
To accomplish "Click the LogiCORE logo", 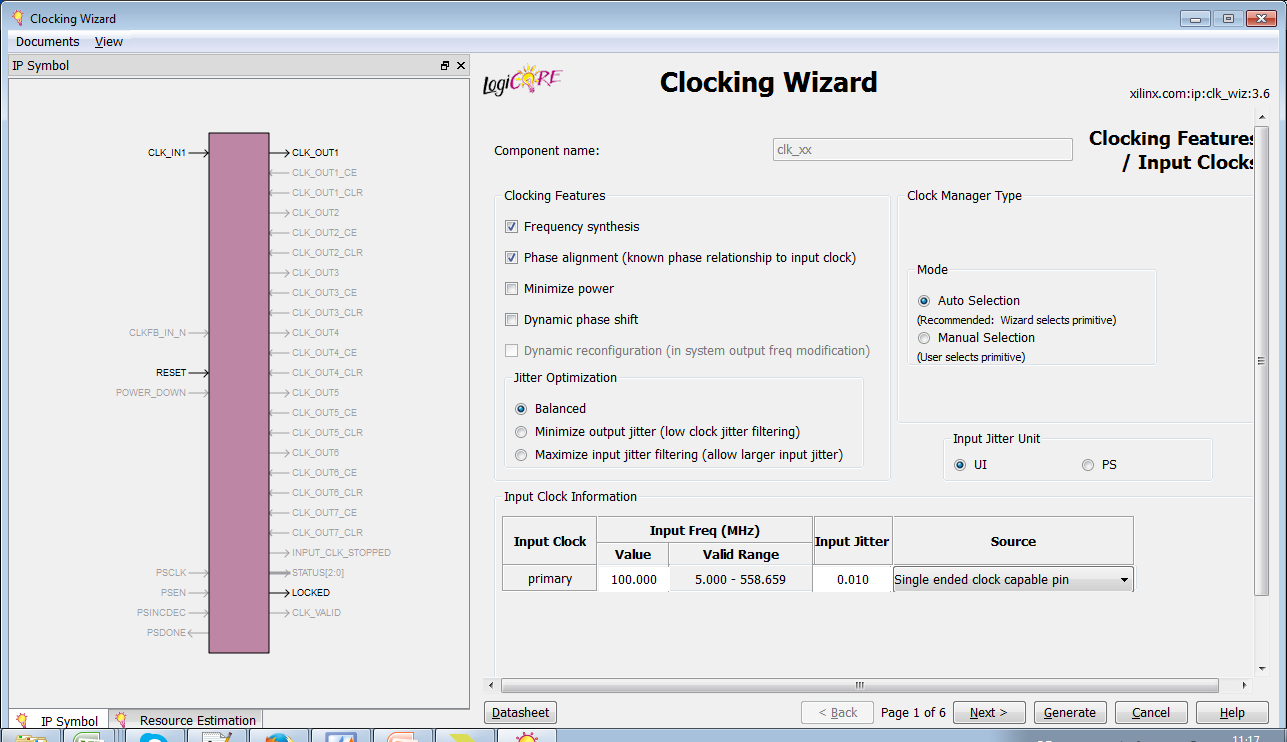I will pyautogui.click(x=522, y=83).
